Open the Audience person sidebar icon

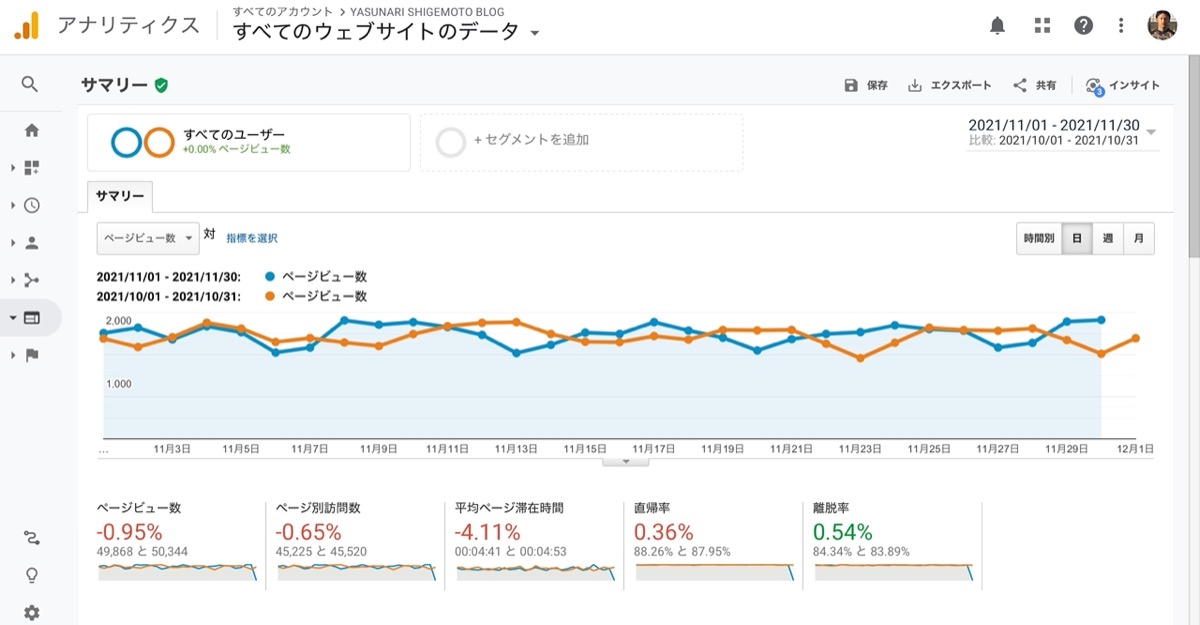pos(32,242)
